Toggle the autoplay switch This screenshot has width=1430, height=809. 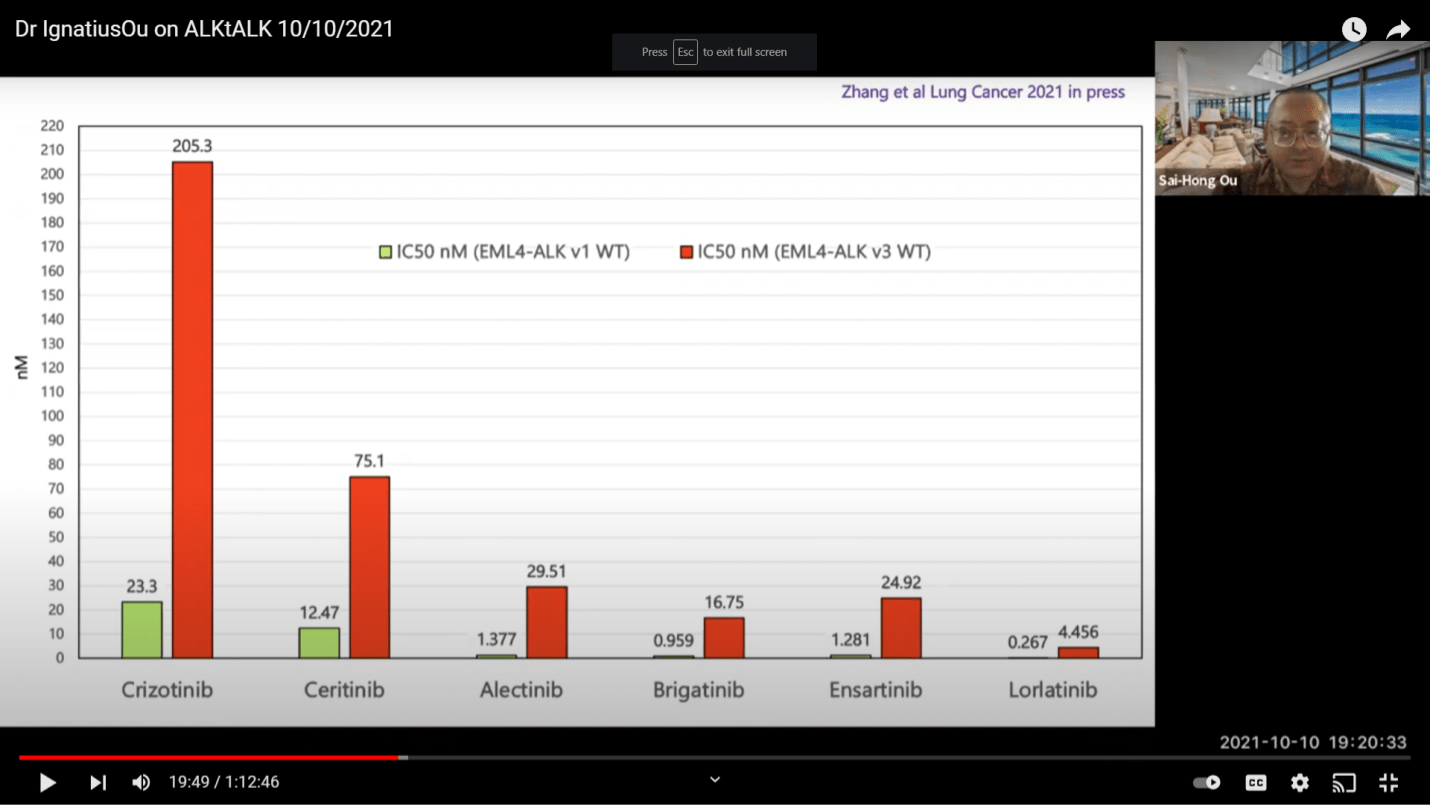click(1207, 783)
